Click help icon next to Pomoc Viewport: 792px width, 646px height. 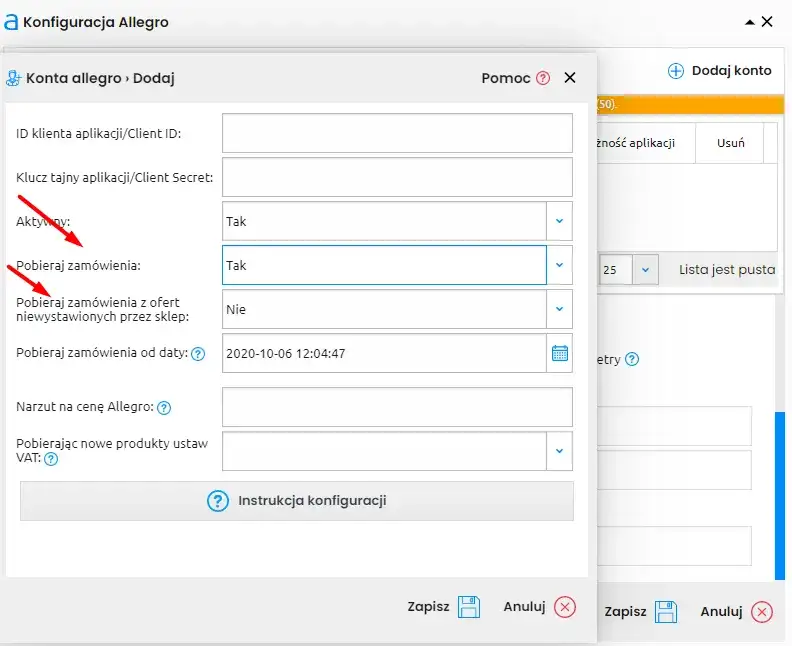click(x=543, y=78)
